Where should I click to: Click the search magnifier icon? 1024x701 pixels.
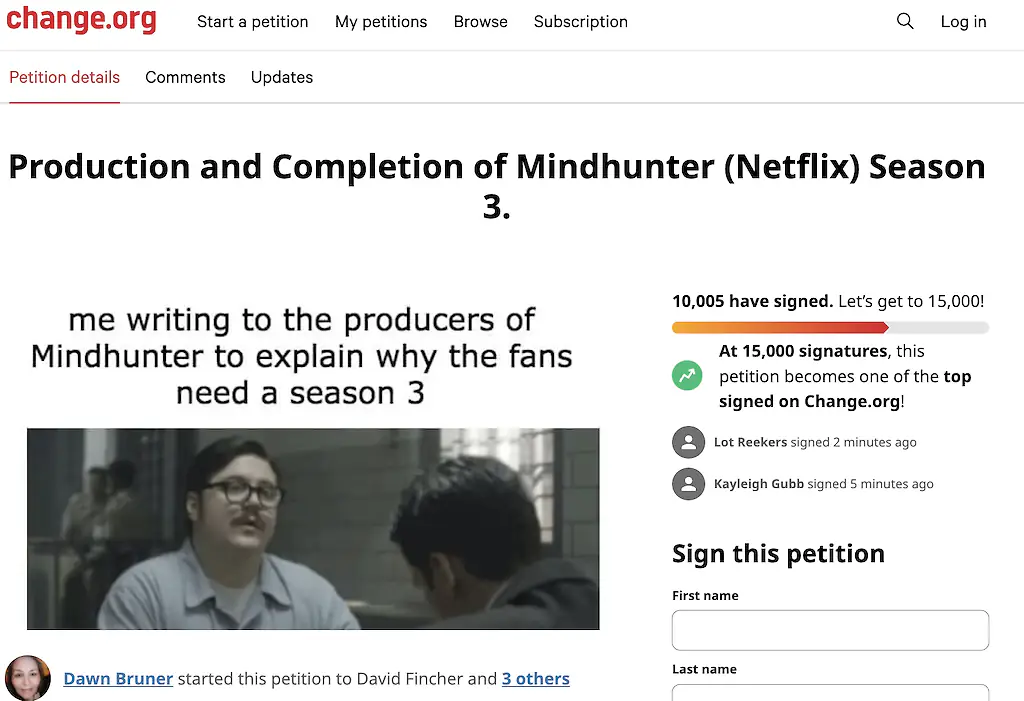click(x=905, y=21)
